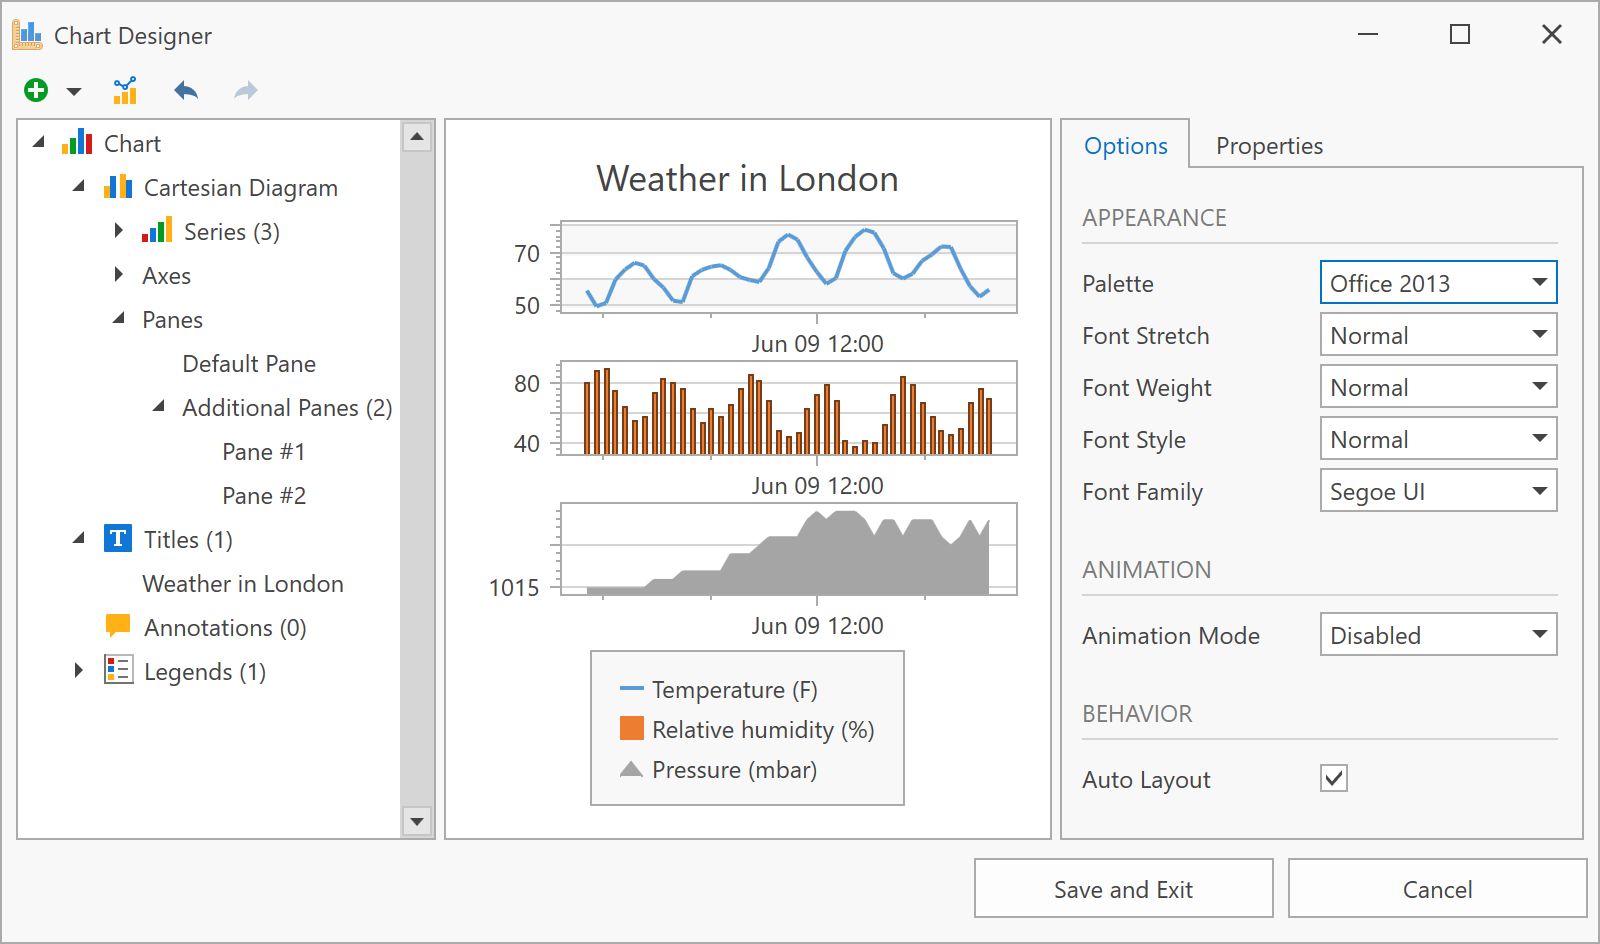The height and width of the screenshot is (944, 1600).
Task: Collapse the Titles (1) node
Action: [79, 539]
